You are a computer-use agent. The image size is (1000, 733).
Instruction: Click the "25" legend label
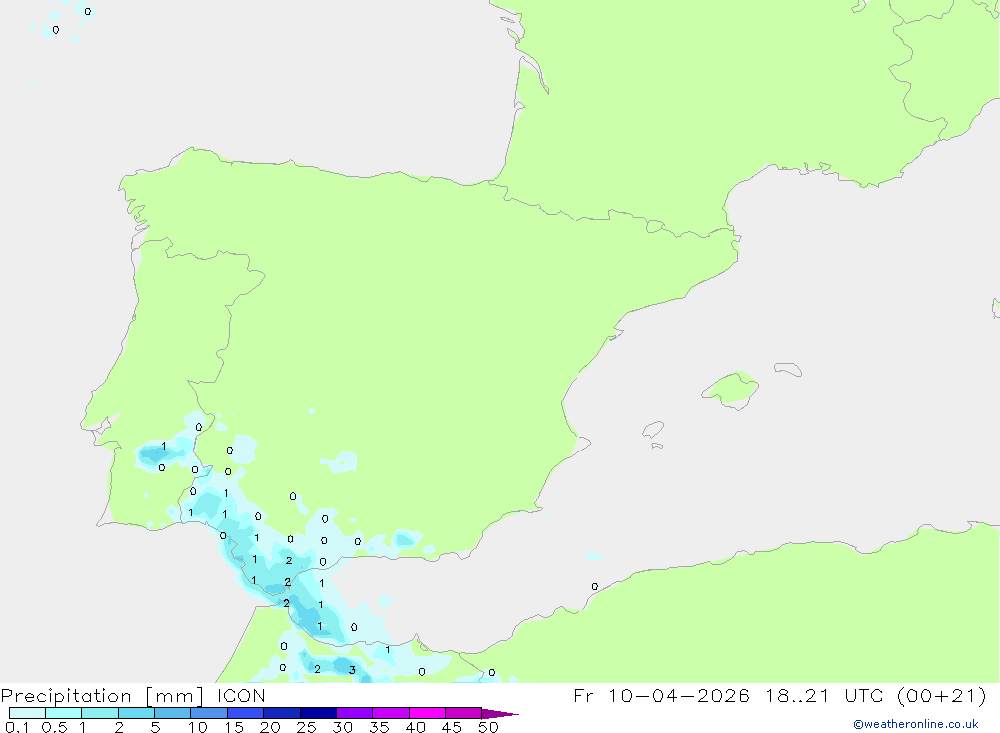[307, 727]
